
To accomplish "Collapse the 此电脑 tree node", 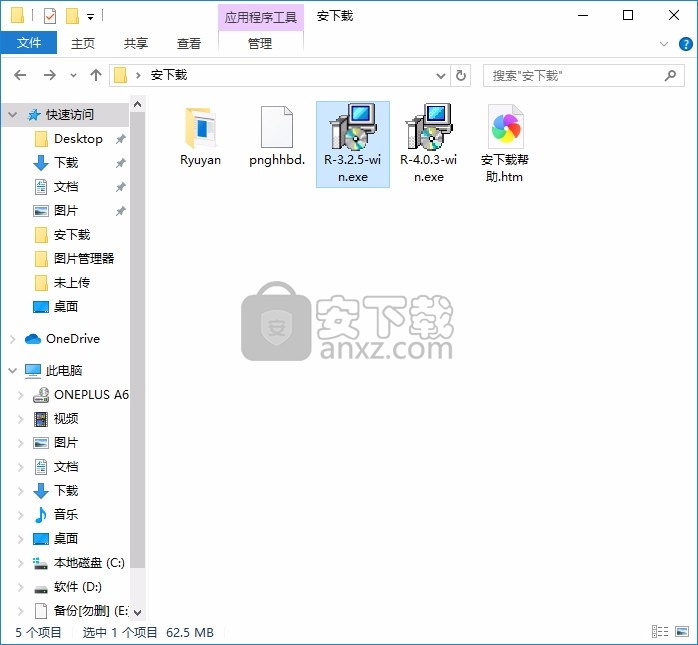I will coord(12,370).
